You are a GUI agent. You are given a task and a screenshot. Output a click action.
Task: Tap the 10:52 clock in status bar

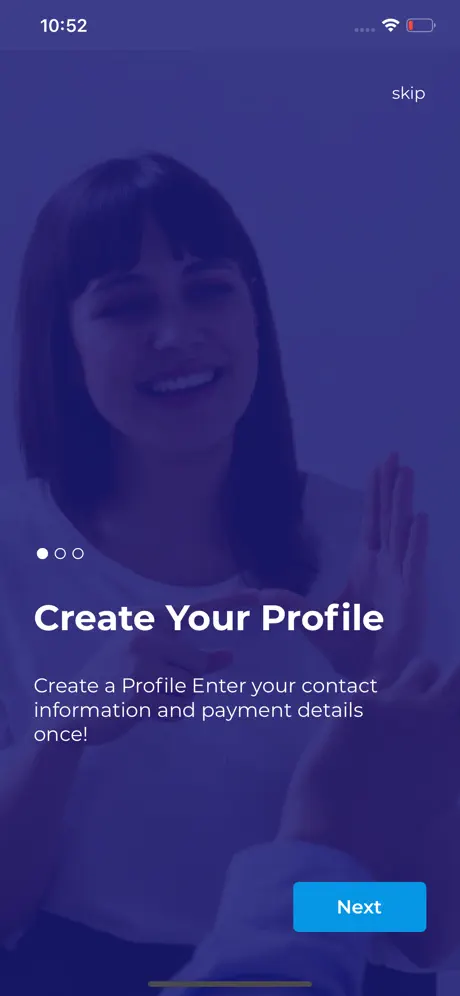coord(64,26)
